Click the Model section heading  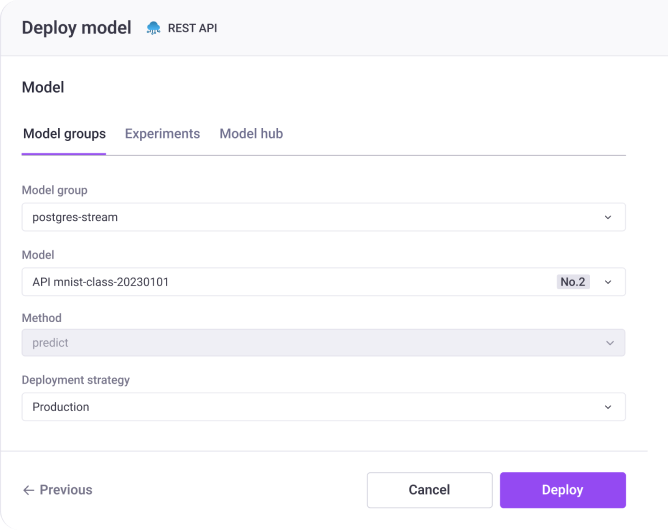(43, 87)
